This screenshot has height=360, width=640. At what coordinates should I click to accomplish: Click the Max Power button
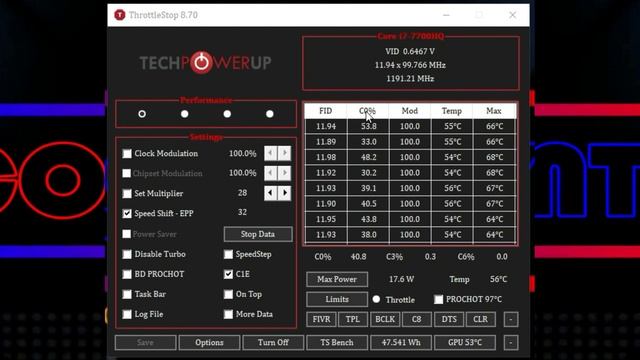click(337, 279)
